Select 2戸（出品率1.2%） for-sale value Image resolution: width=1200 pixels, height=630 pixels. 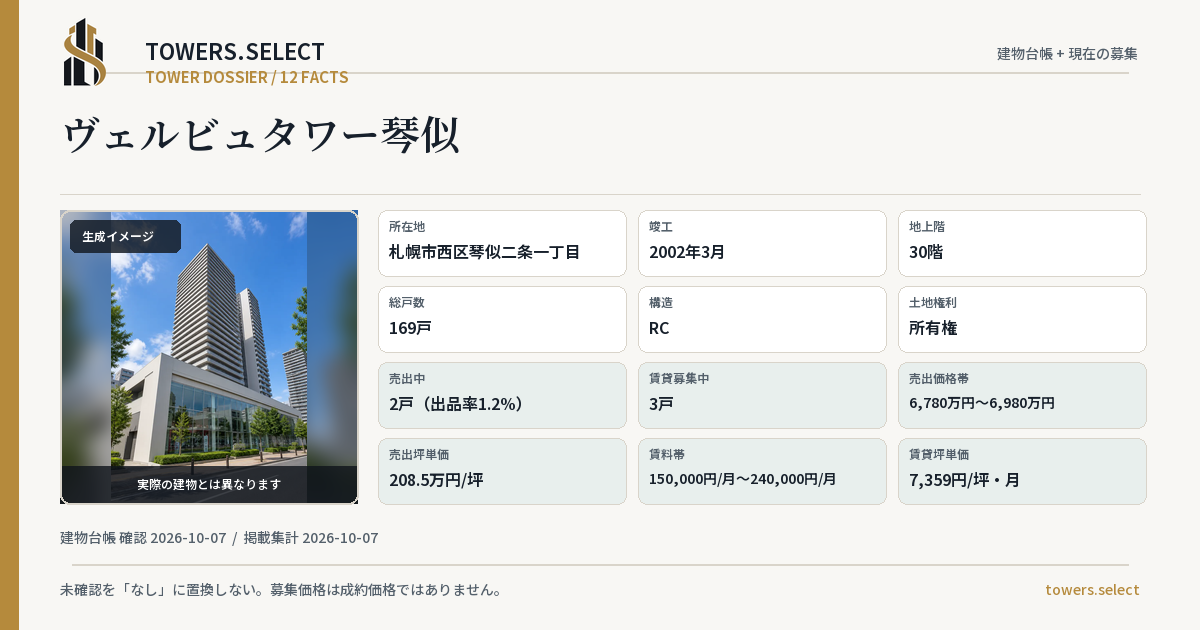pos(457,404)
